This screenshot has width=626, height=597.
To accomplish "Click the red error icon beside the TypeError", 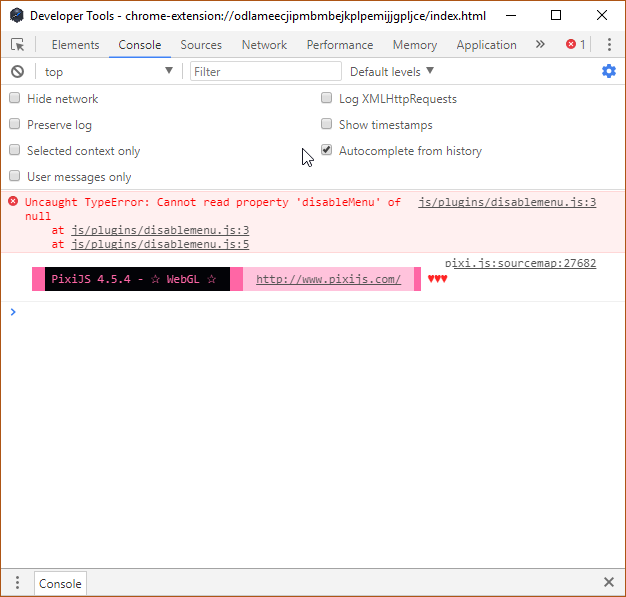I will pos(13,201).
